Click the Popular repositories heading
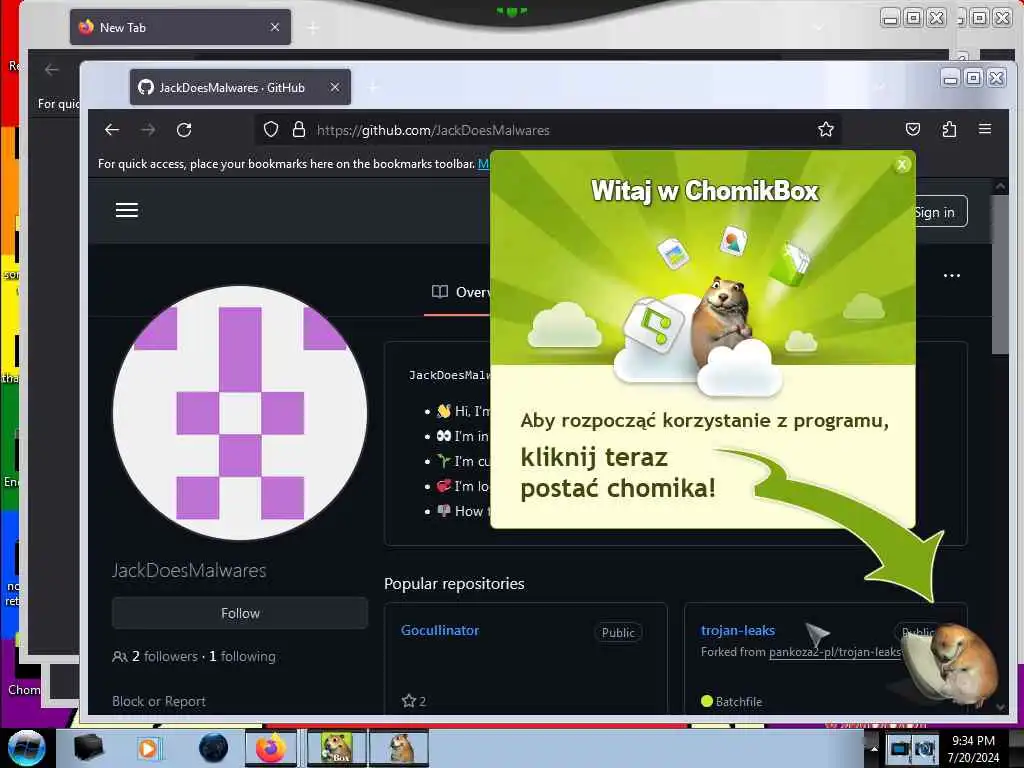 pyautogui.click(x=454, y=584)
